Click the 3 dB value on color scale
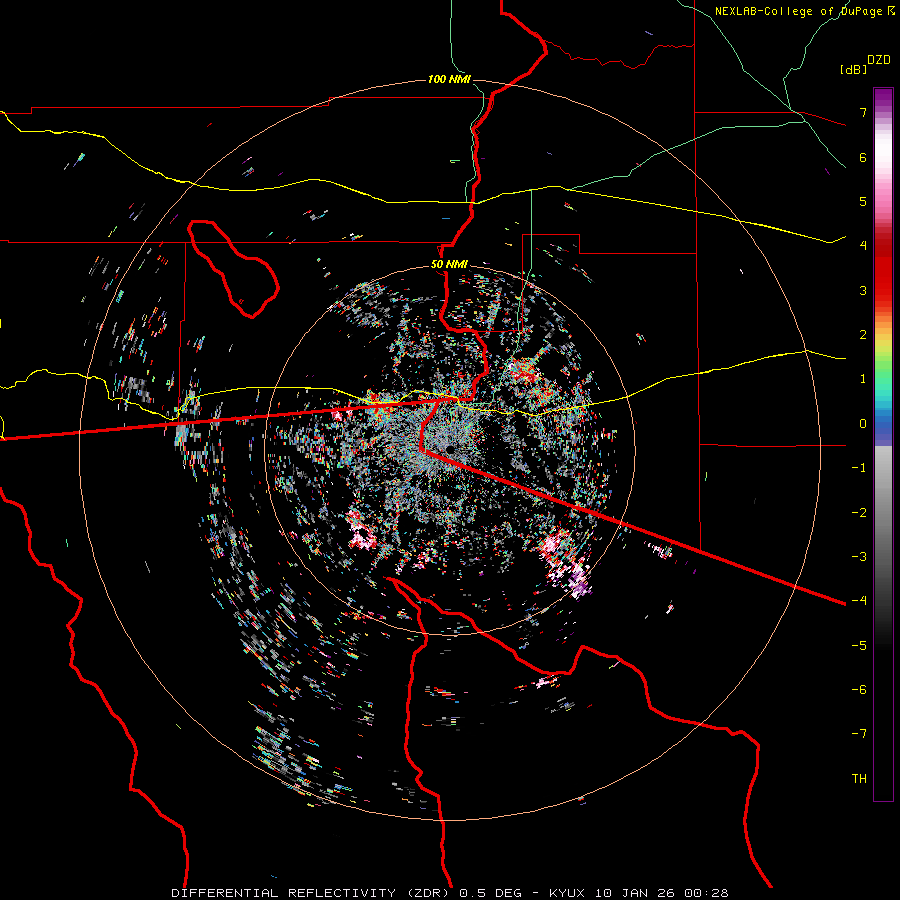 tap(863, 290)
